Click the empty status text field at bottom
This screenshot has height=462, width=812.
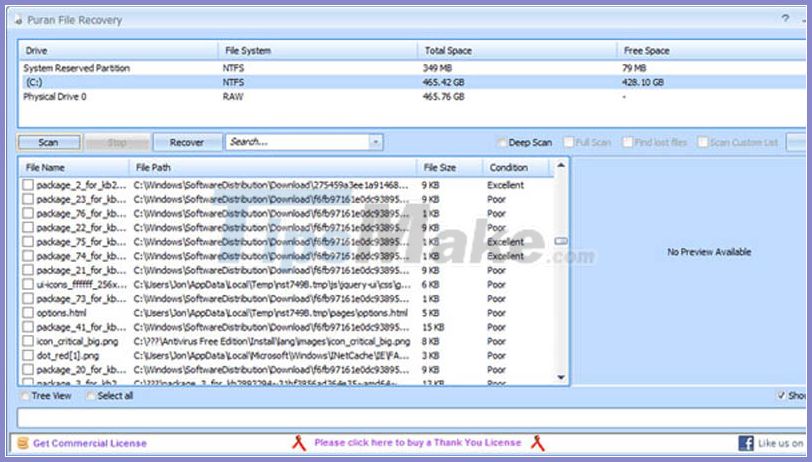(412, 418)
